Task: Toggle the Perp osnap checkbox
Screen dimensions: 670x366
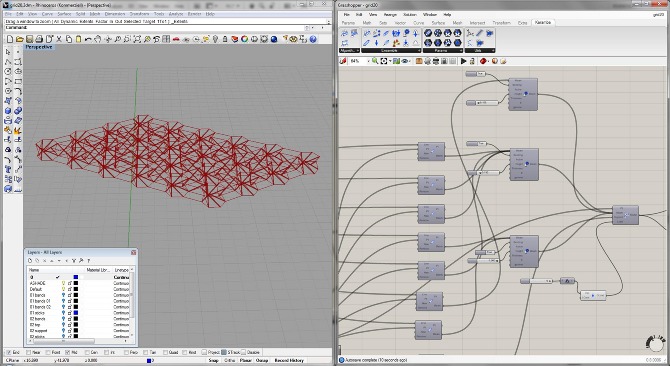Action: coord(126,352)
